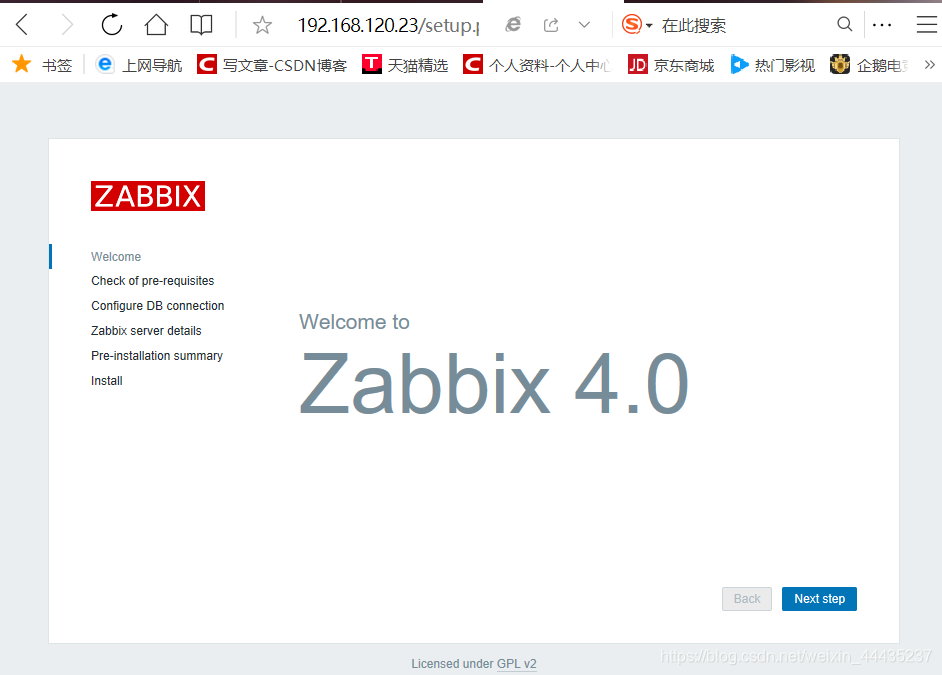This screenshot has height=675, width=942.
Task: Open the 企鹅电竞 bookmark
Action: coord(869,65)
